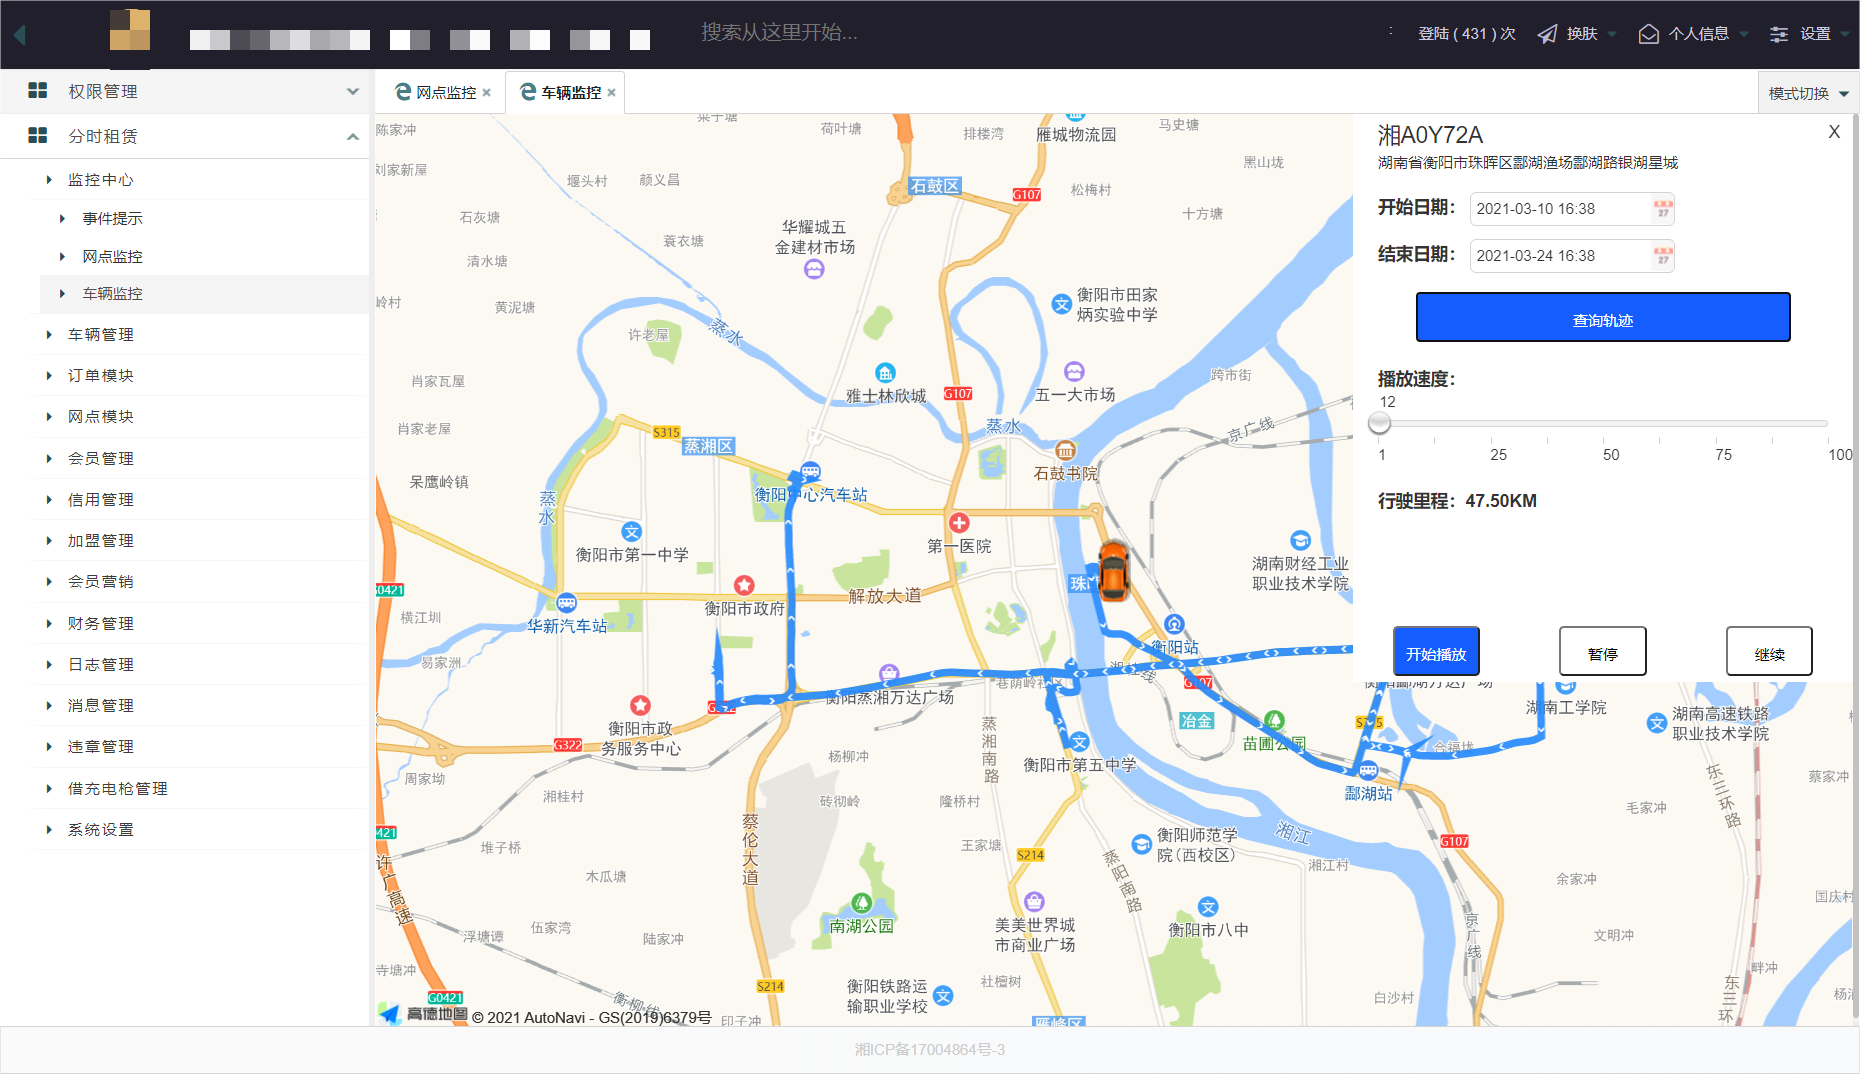
Task: Click the 暂停 button
Action: pyautogui.click(x=1603, y=651)
